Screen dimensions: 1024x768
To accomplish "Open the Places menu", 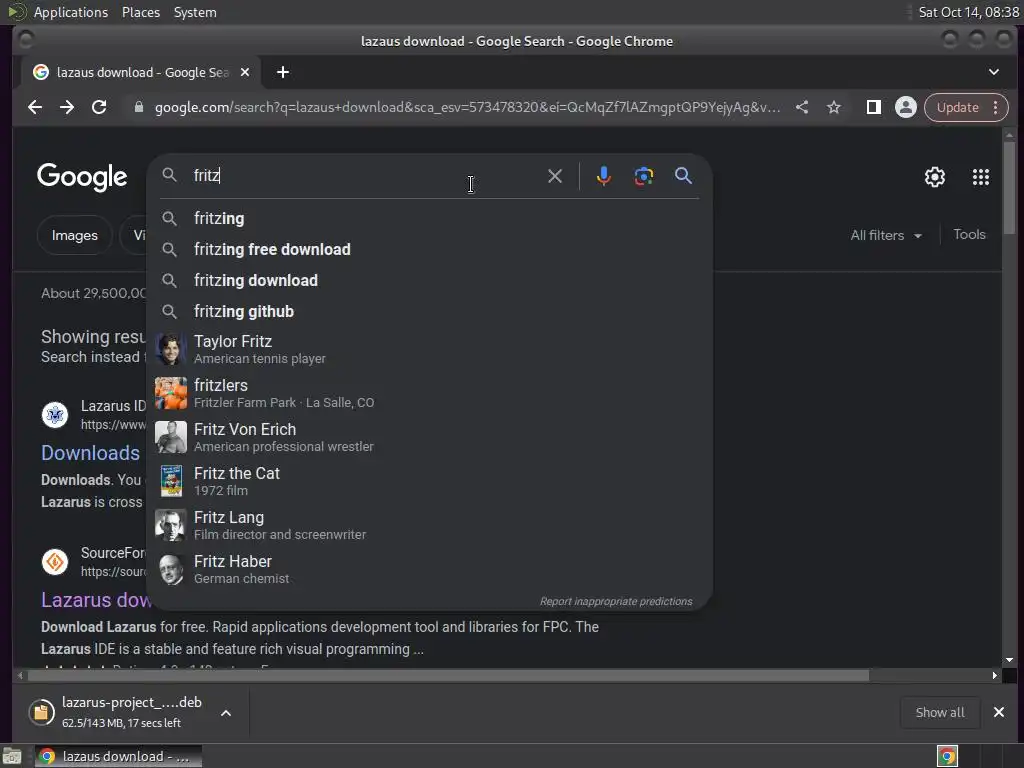I will click(140, 12).
